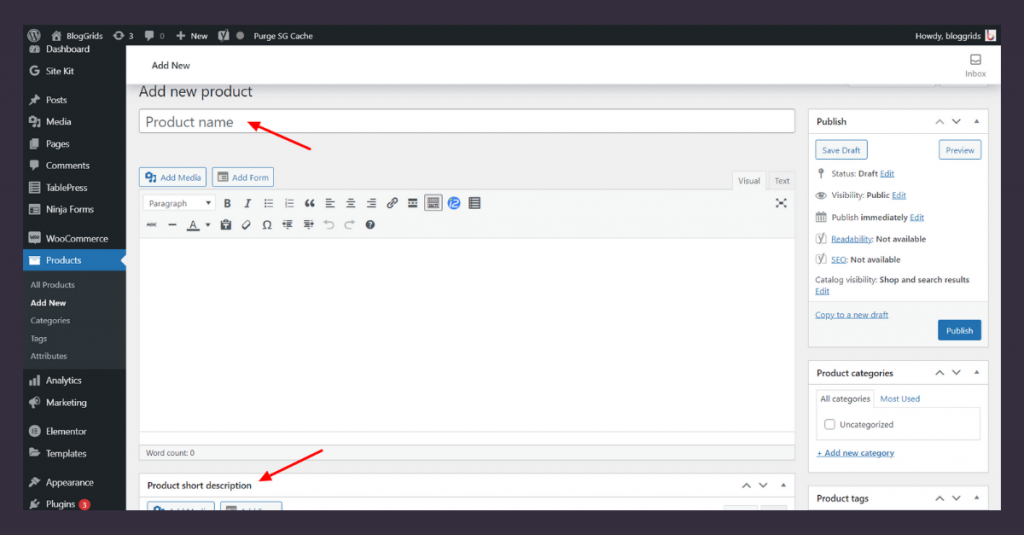Edit catalog visibility setting
The width and height of the screenshot is (1024, 535).
[x=822, y=291]
